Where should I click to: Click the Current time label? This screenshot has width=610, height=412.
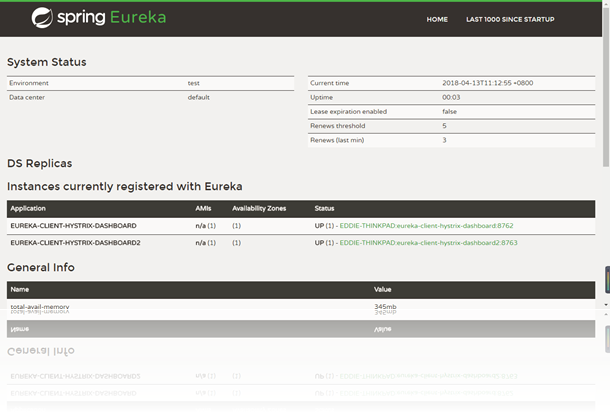[330, 83]
